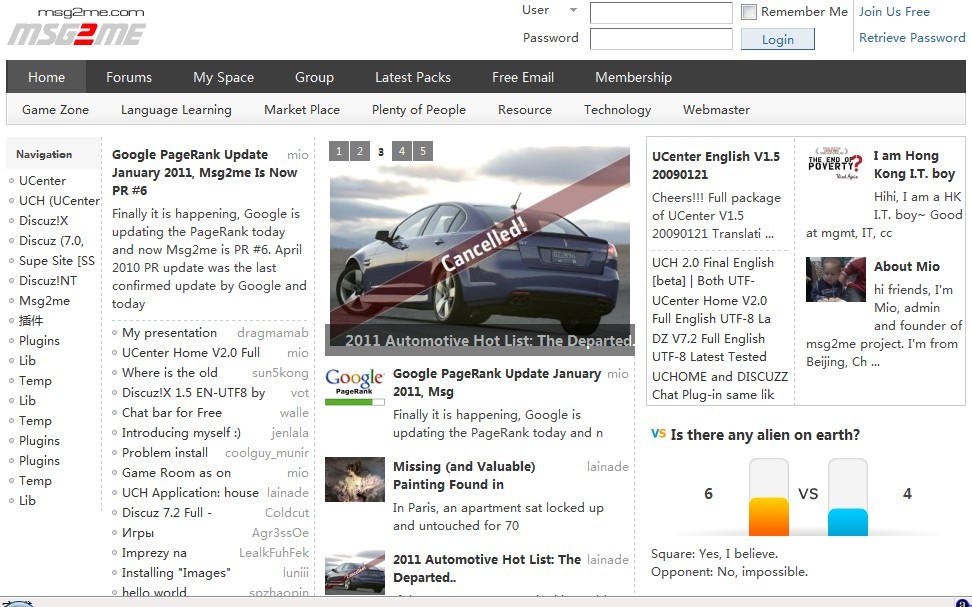
Task: Click the VS icon beside the alien poll
Action: [658, 433]
